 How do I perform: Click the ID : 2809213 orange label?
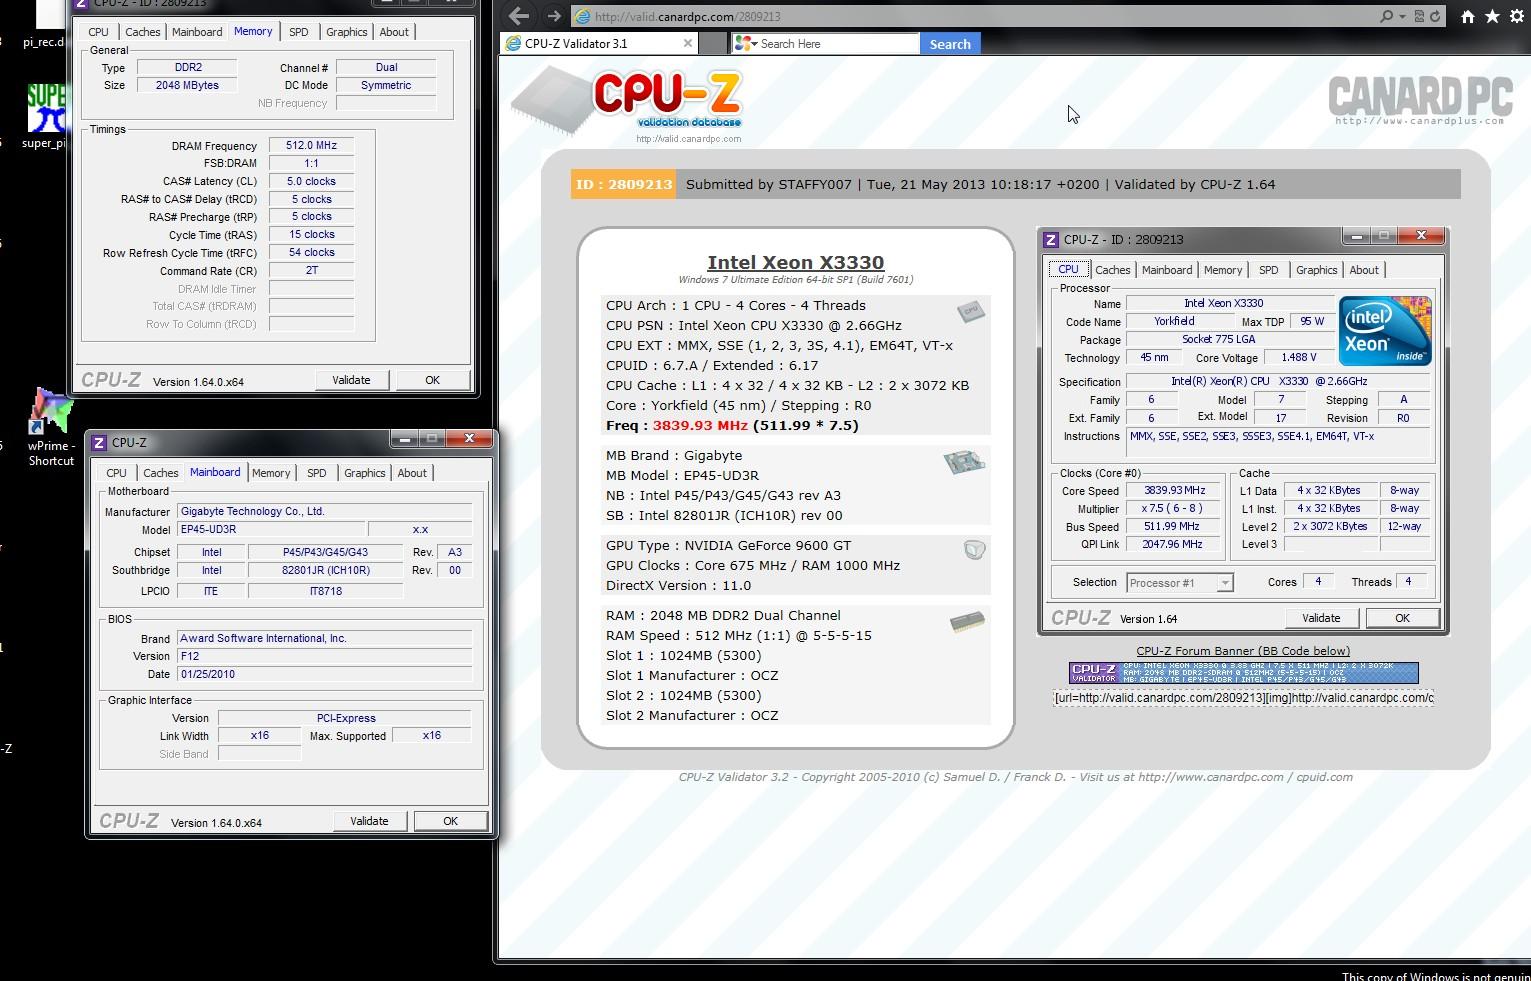pyautogui.click(x=623, y=184)
